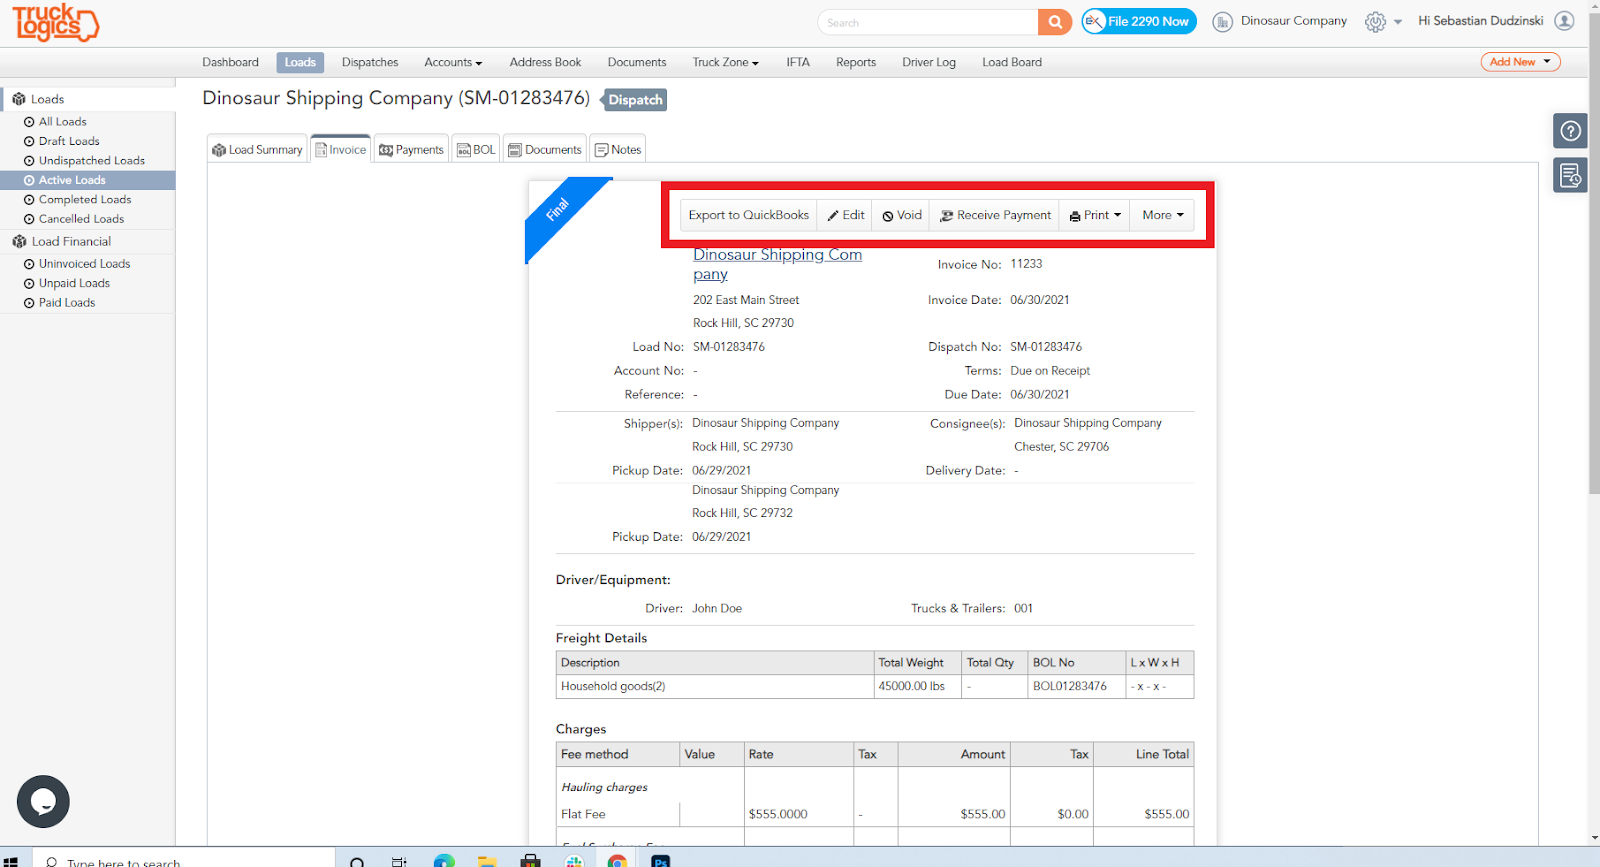Switch to the BOL tab
Screen dimensions: 1600x867
tap(476, 149)
